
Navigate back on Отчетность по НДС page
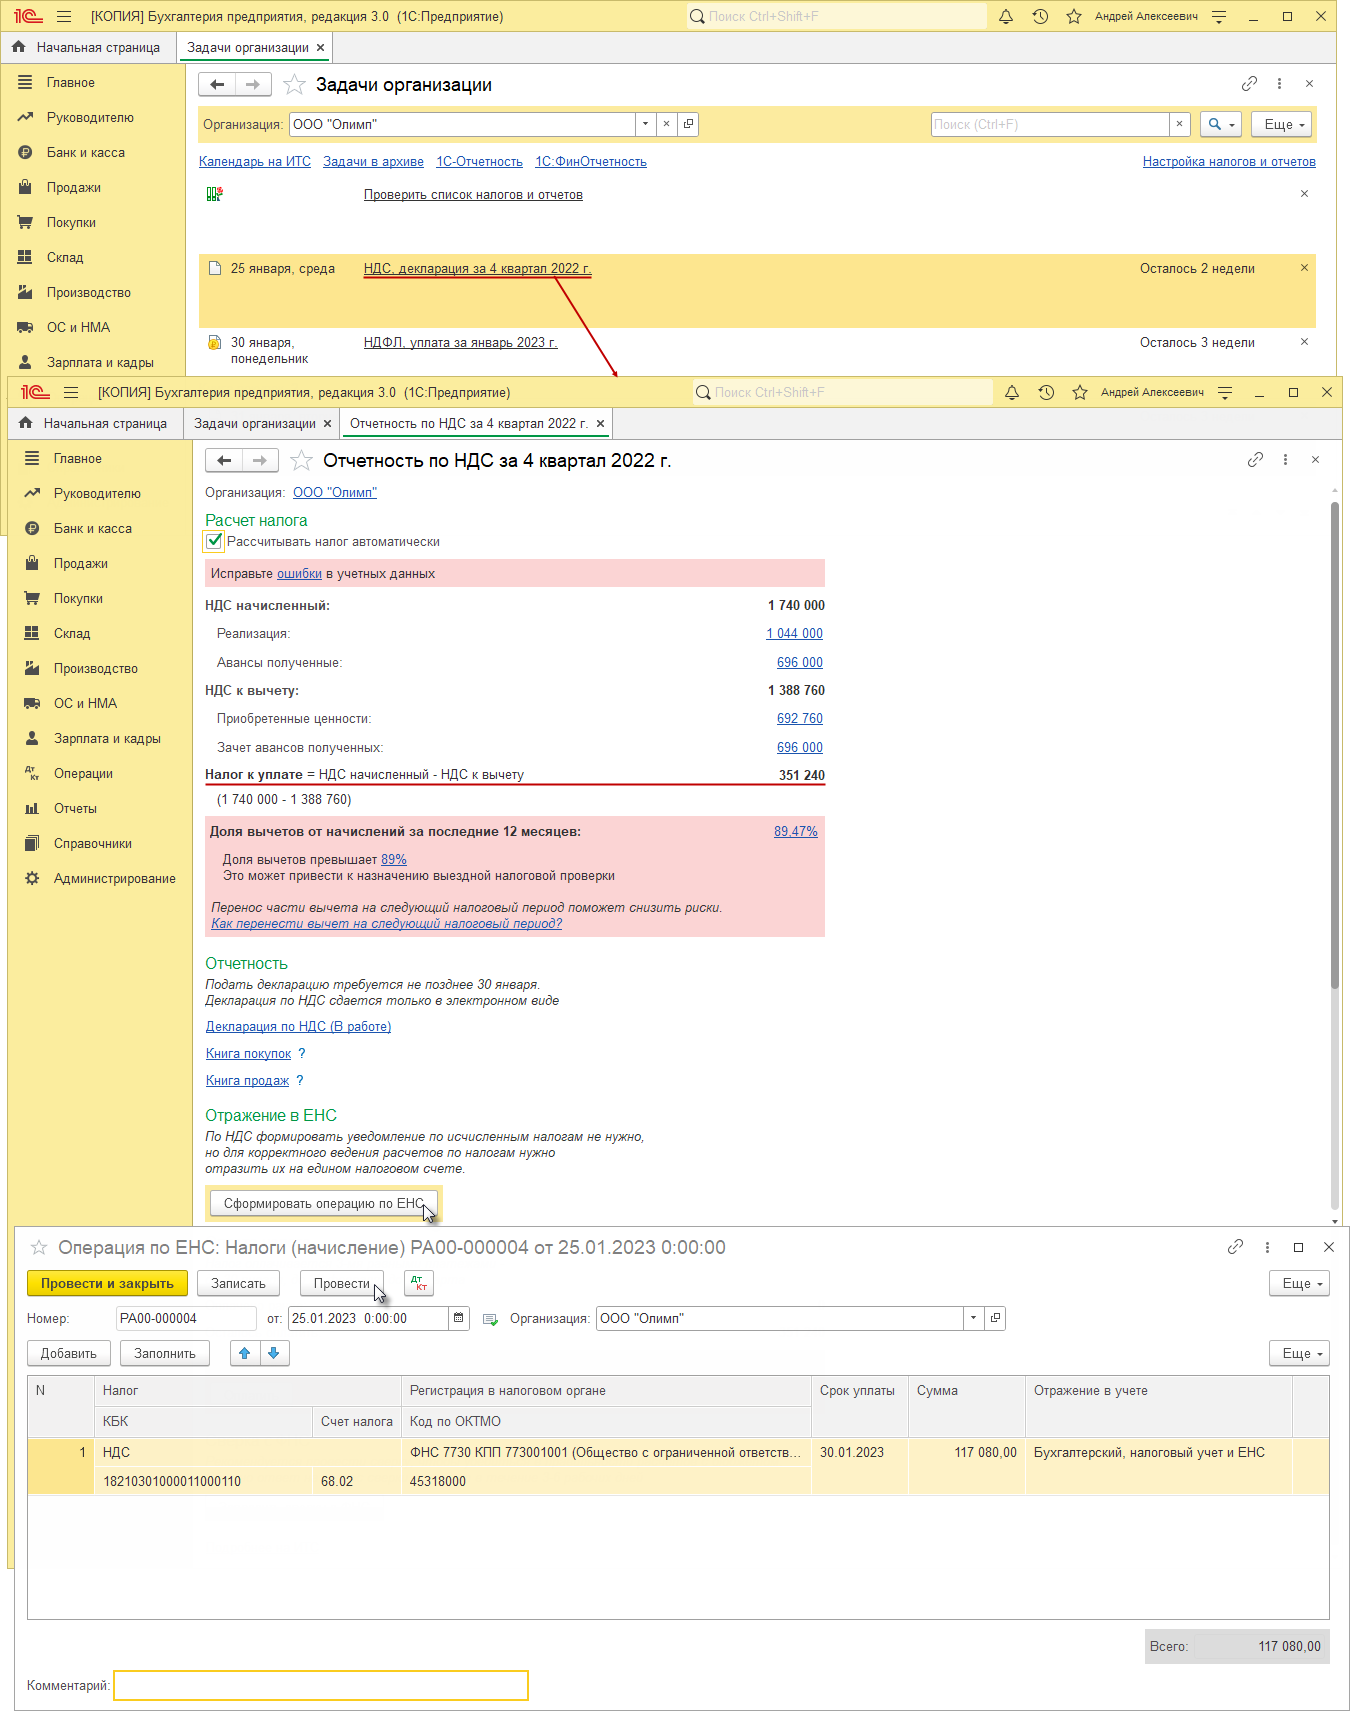[224, 461]
